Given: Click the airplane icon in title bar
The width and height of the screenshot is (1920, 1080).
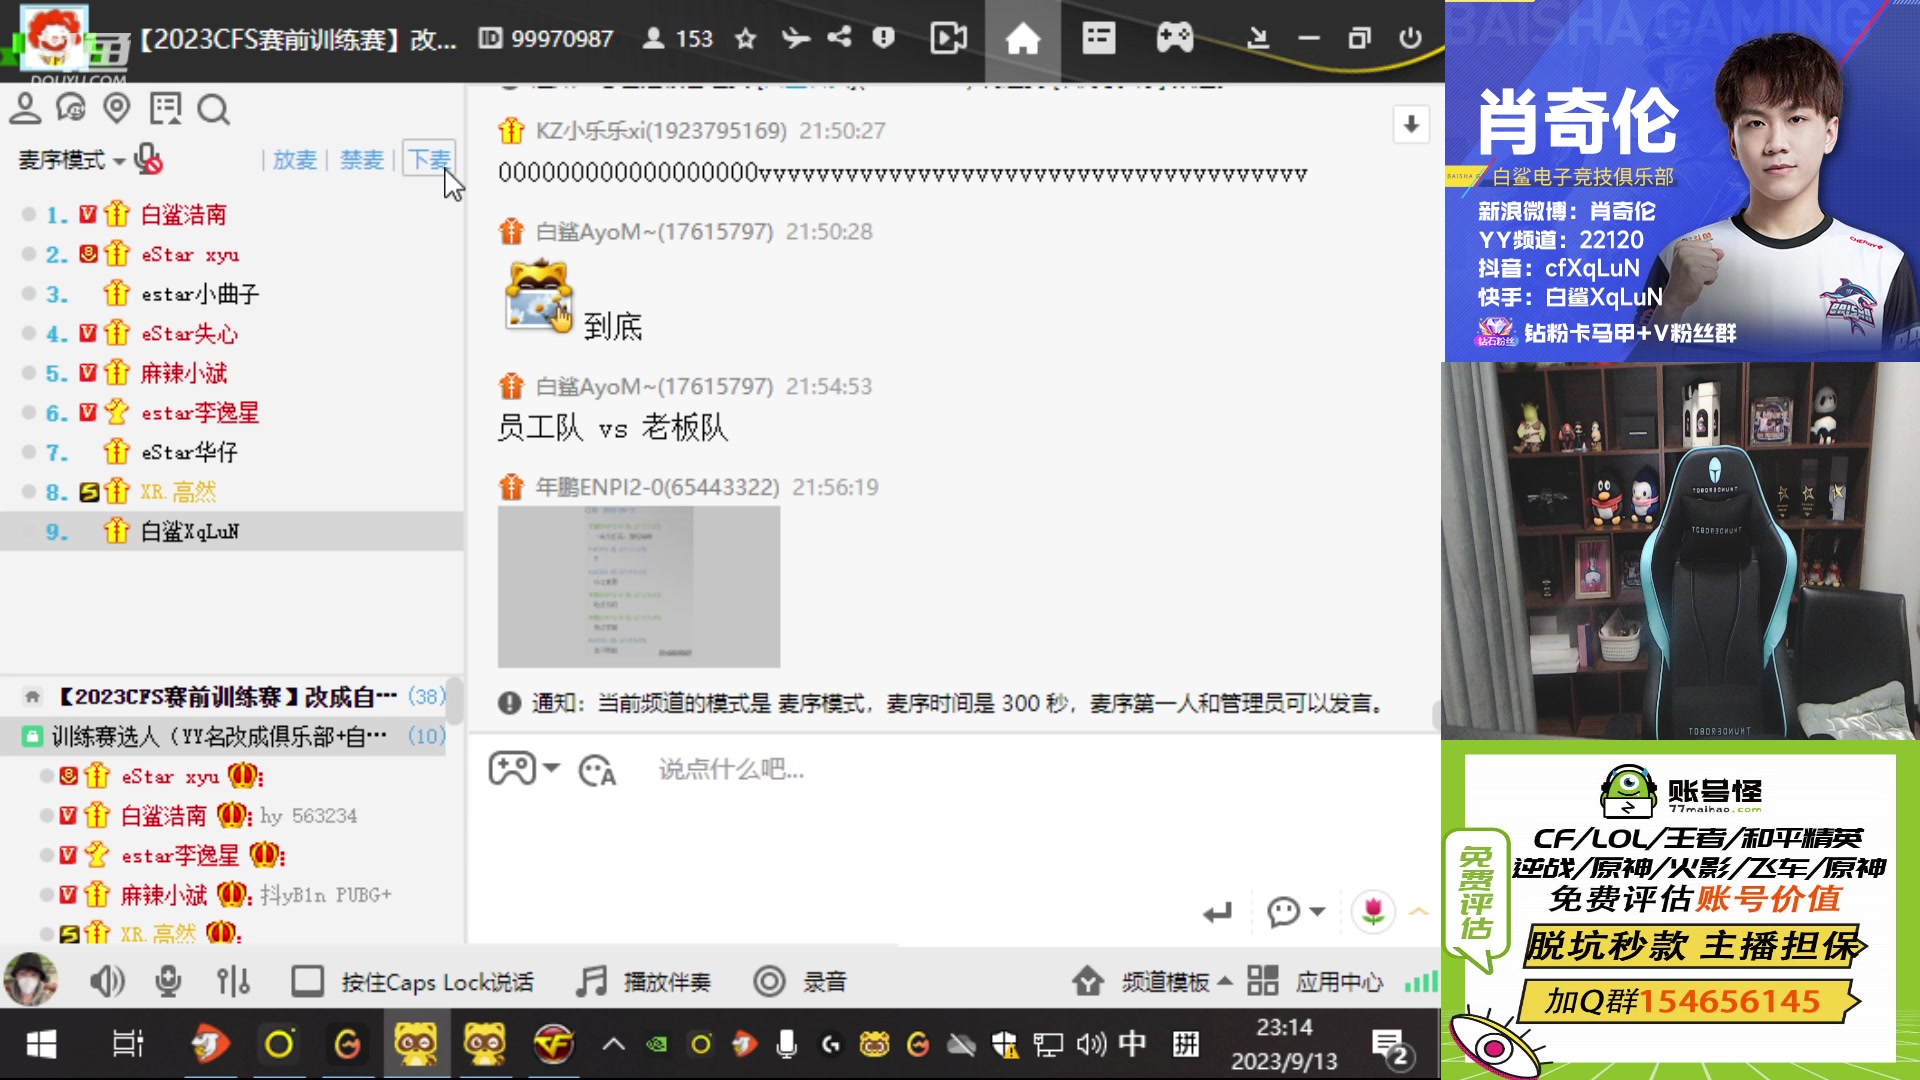Looking at the screenshot, I should tap(795, 38).
